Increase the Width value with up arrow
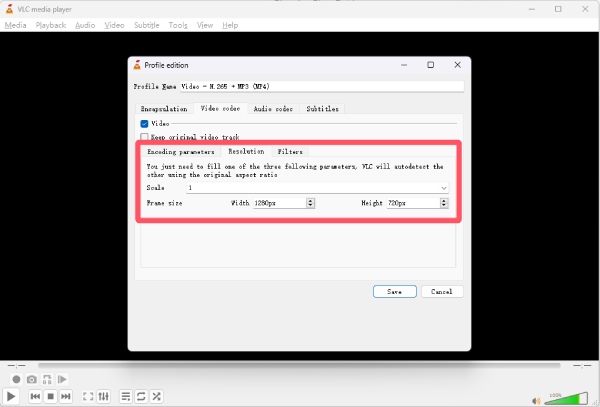This screenshot has width=600, height=407. (x=310, y=200)
